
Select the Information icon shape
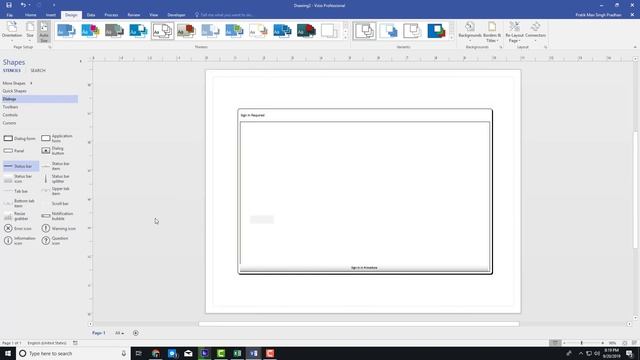click(20, 241)
